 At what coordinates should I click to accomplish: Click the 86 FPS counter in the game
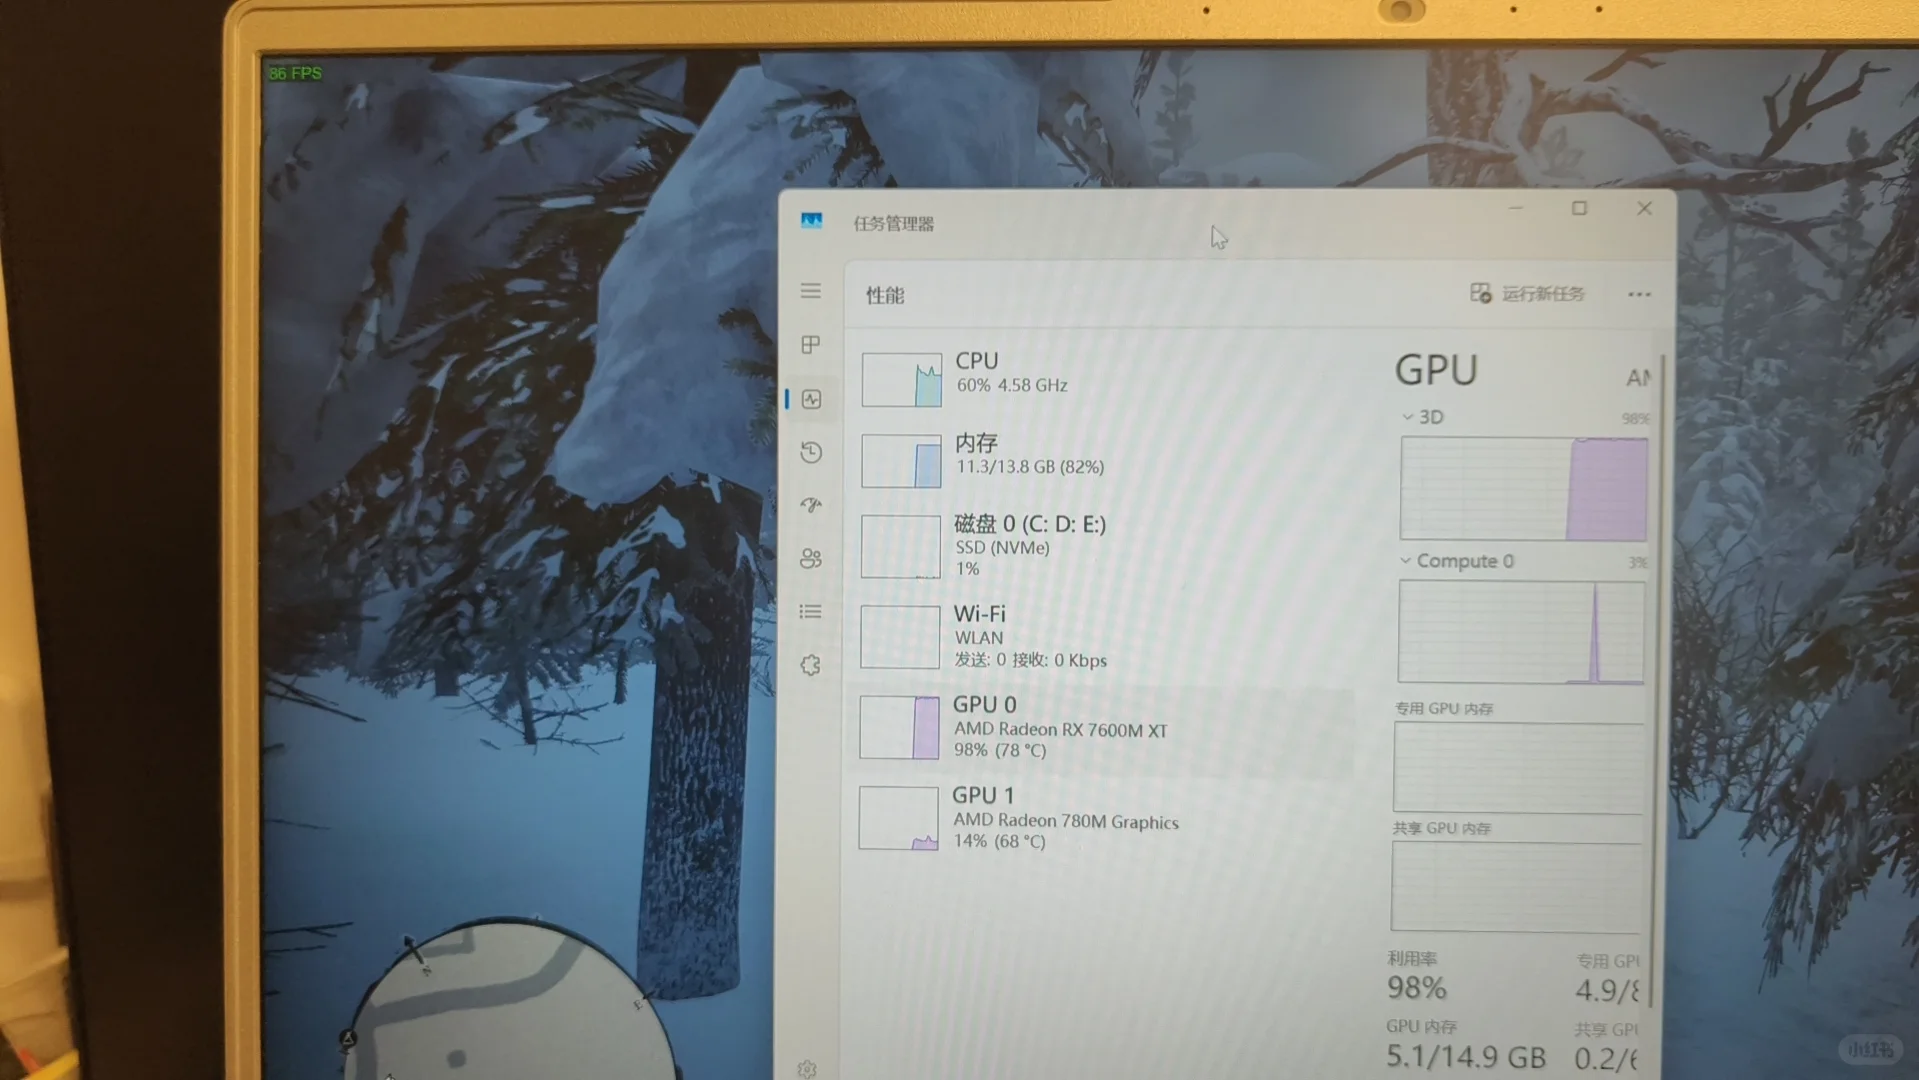point(295,73)
